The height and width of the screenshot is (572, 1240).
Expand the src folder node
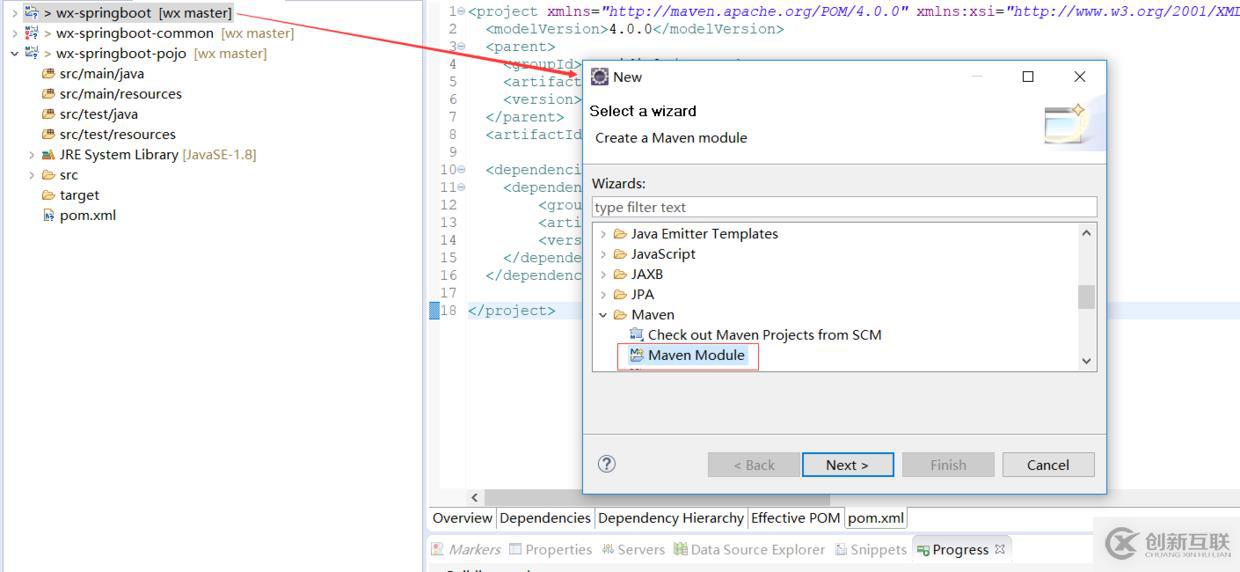click(31, 175)
